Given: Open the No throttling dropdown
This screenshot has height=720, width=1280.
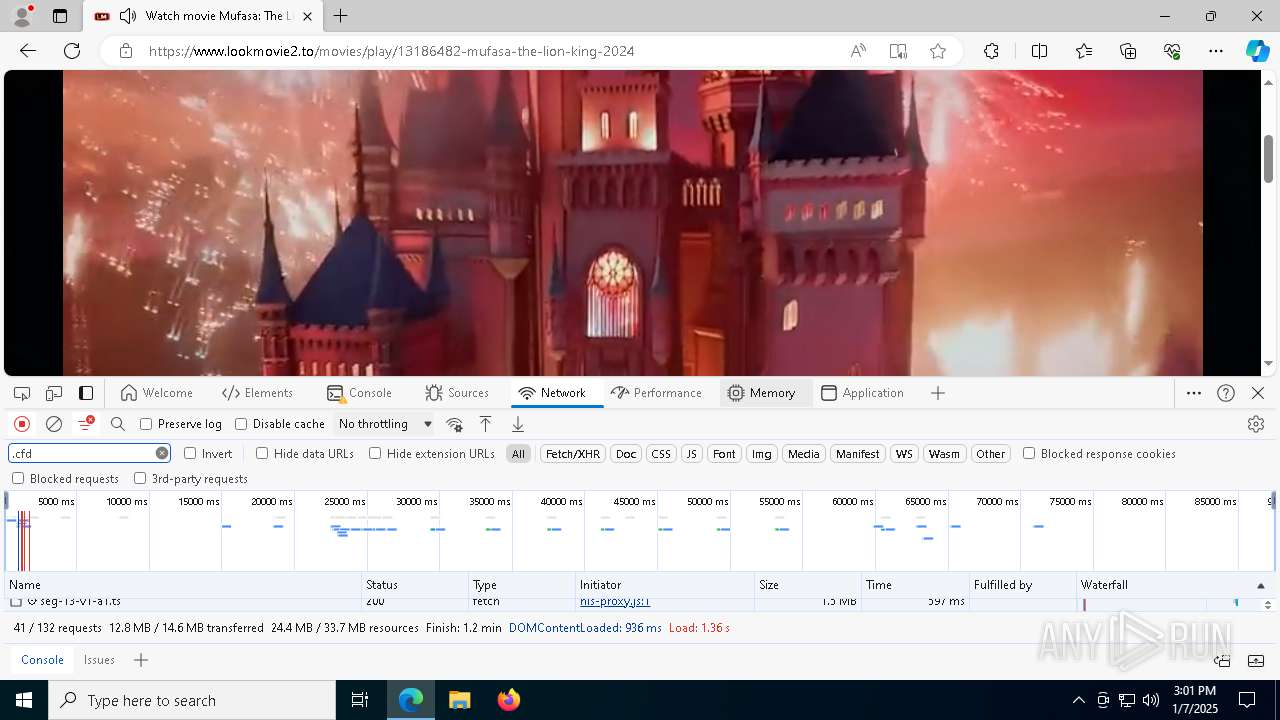Looking at the screenshot, I should [385, 424].
